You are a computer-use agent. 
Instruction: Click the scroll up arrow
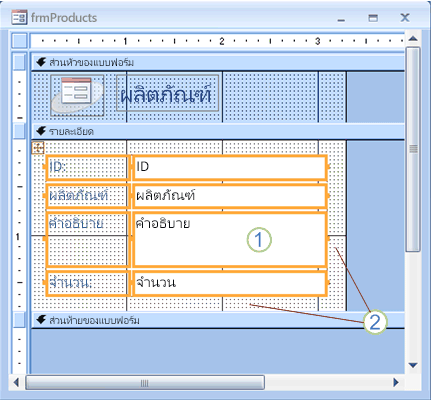pyautogui.click(x=413, y=39)
